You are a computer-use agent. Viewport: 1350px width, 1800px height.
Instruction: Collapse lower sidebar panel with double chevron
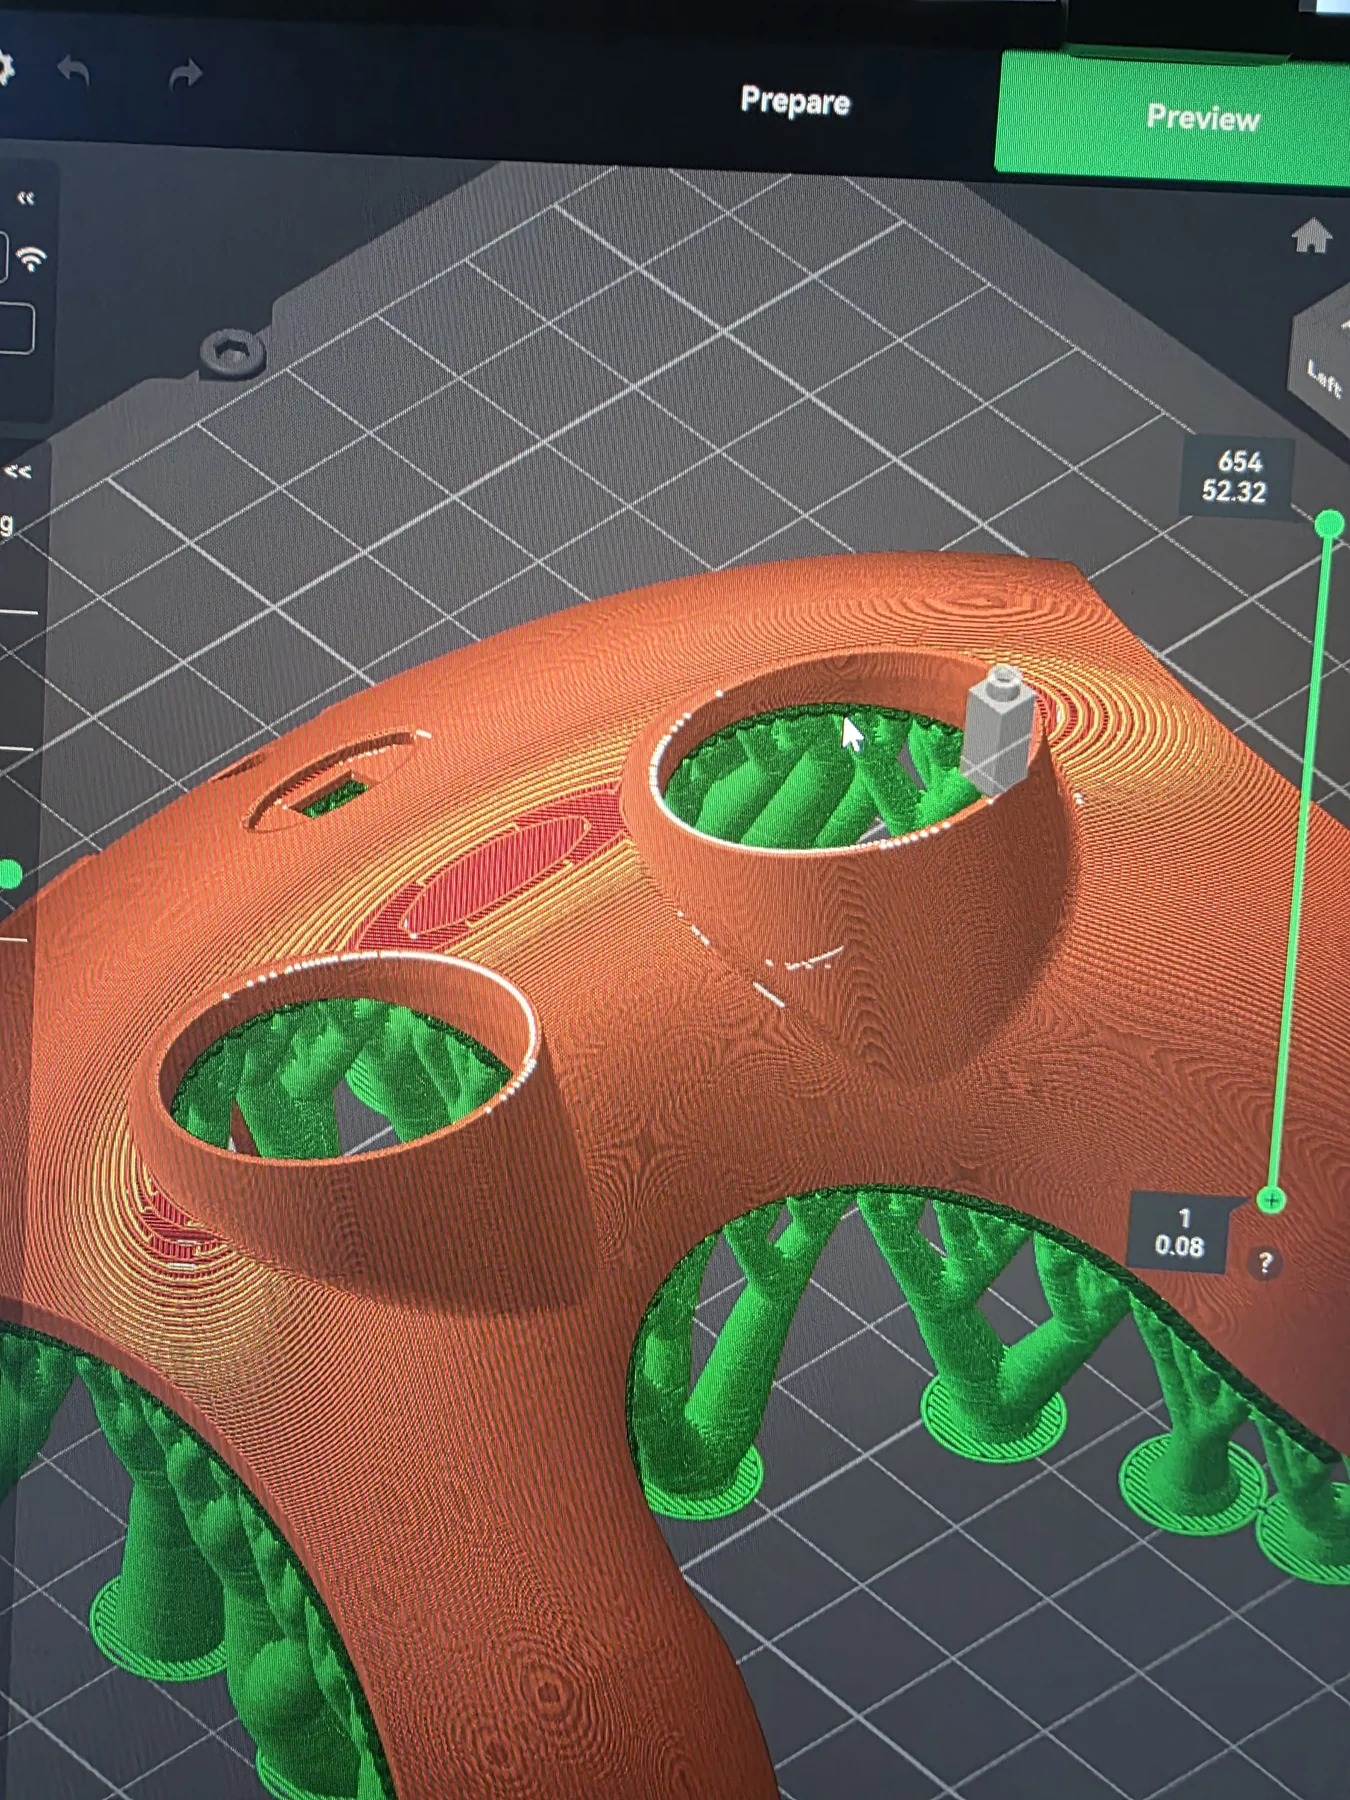[x=18, y=471]
